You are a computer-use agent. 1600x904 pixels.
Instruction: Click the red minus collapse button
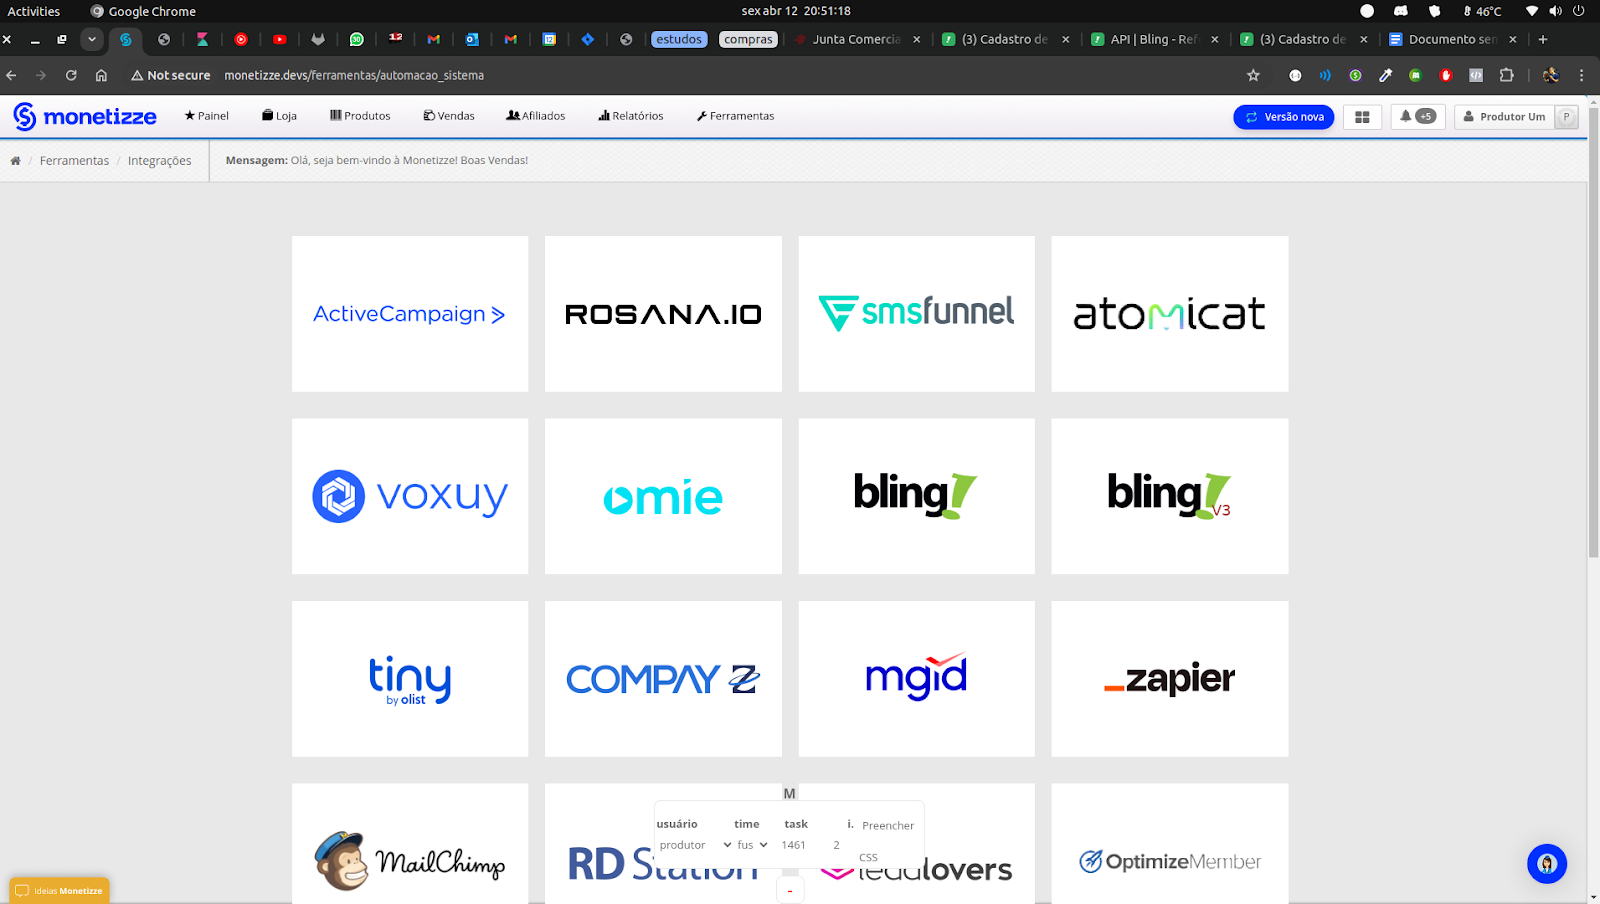(790, 890)
